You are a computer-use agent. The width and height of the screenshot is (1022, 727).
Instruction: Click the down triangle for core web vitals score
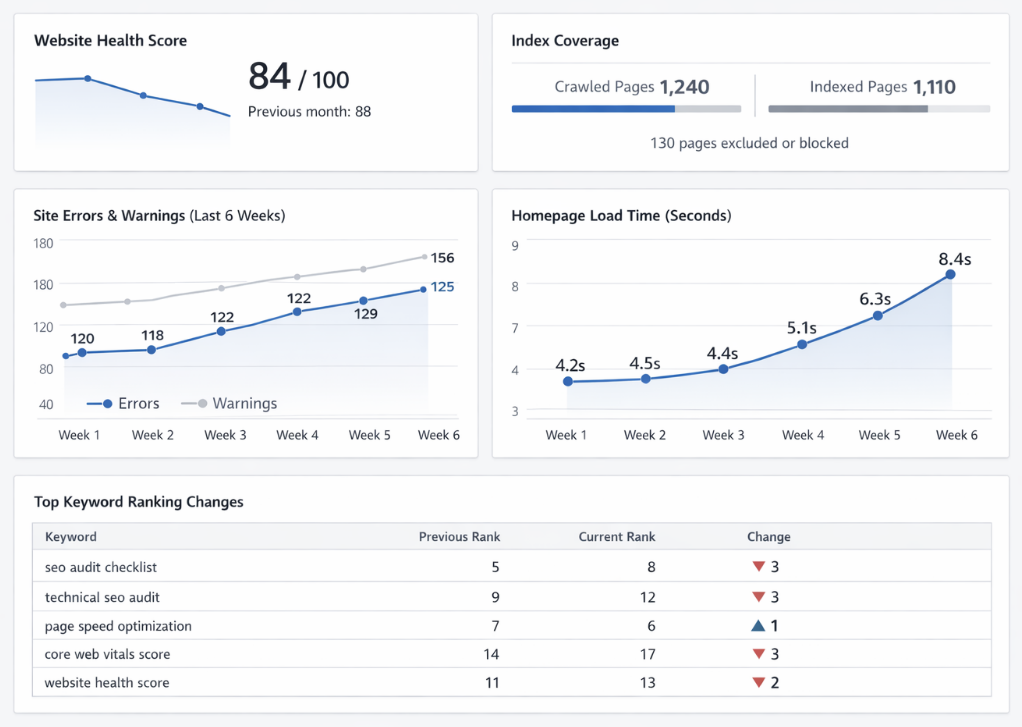[758, 654]
